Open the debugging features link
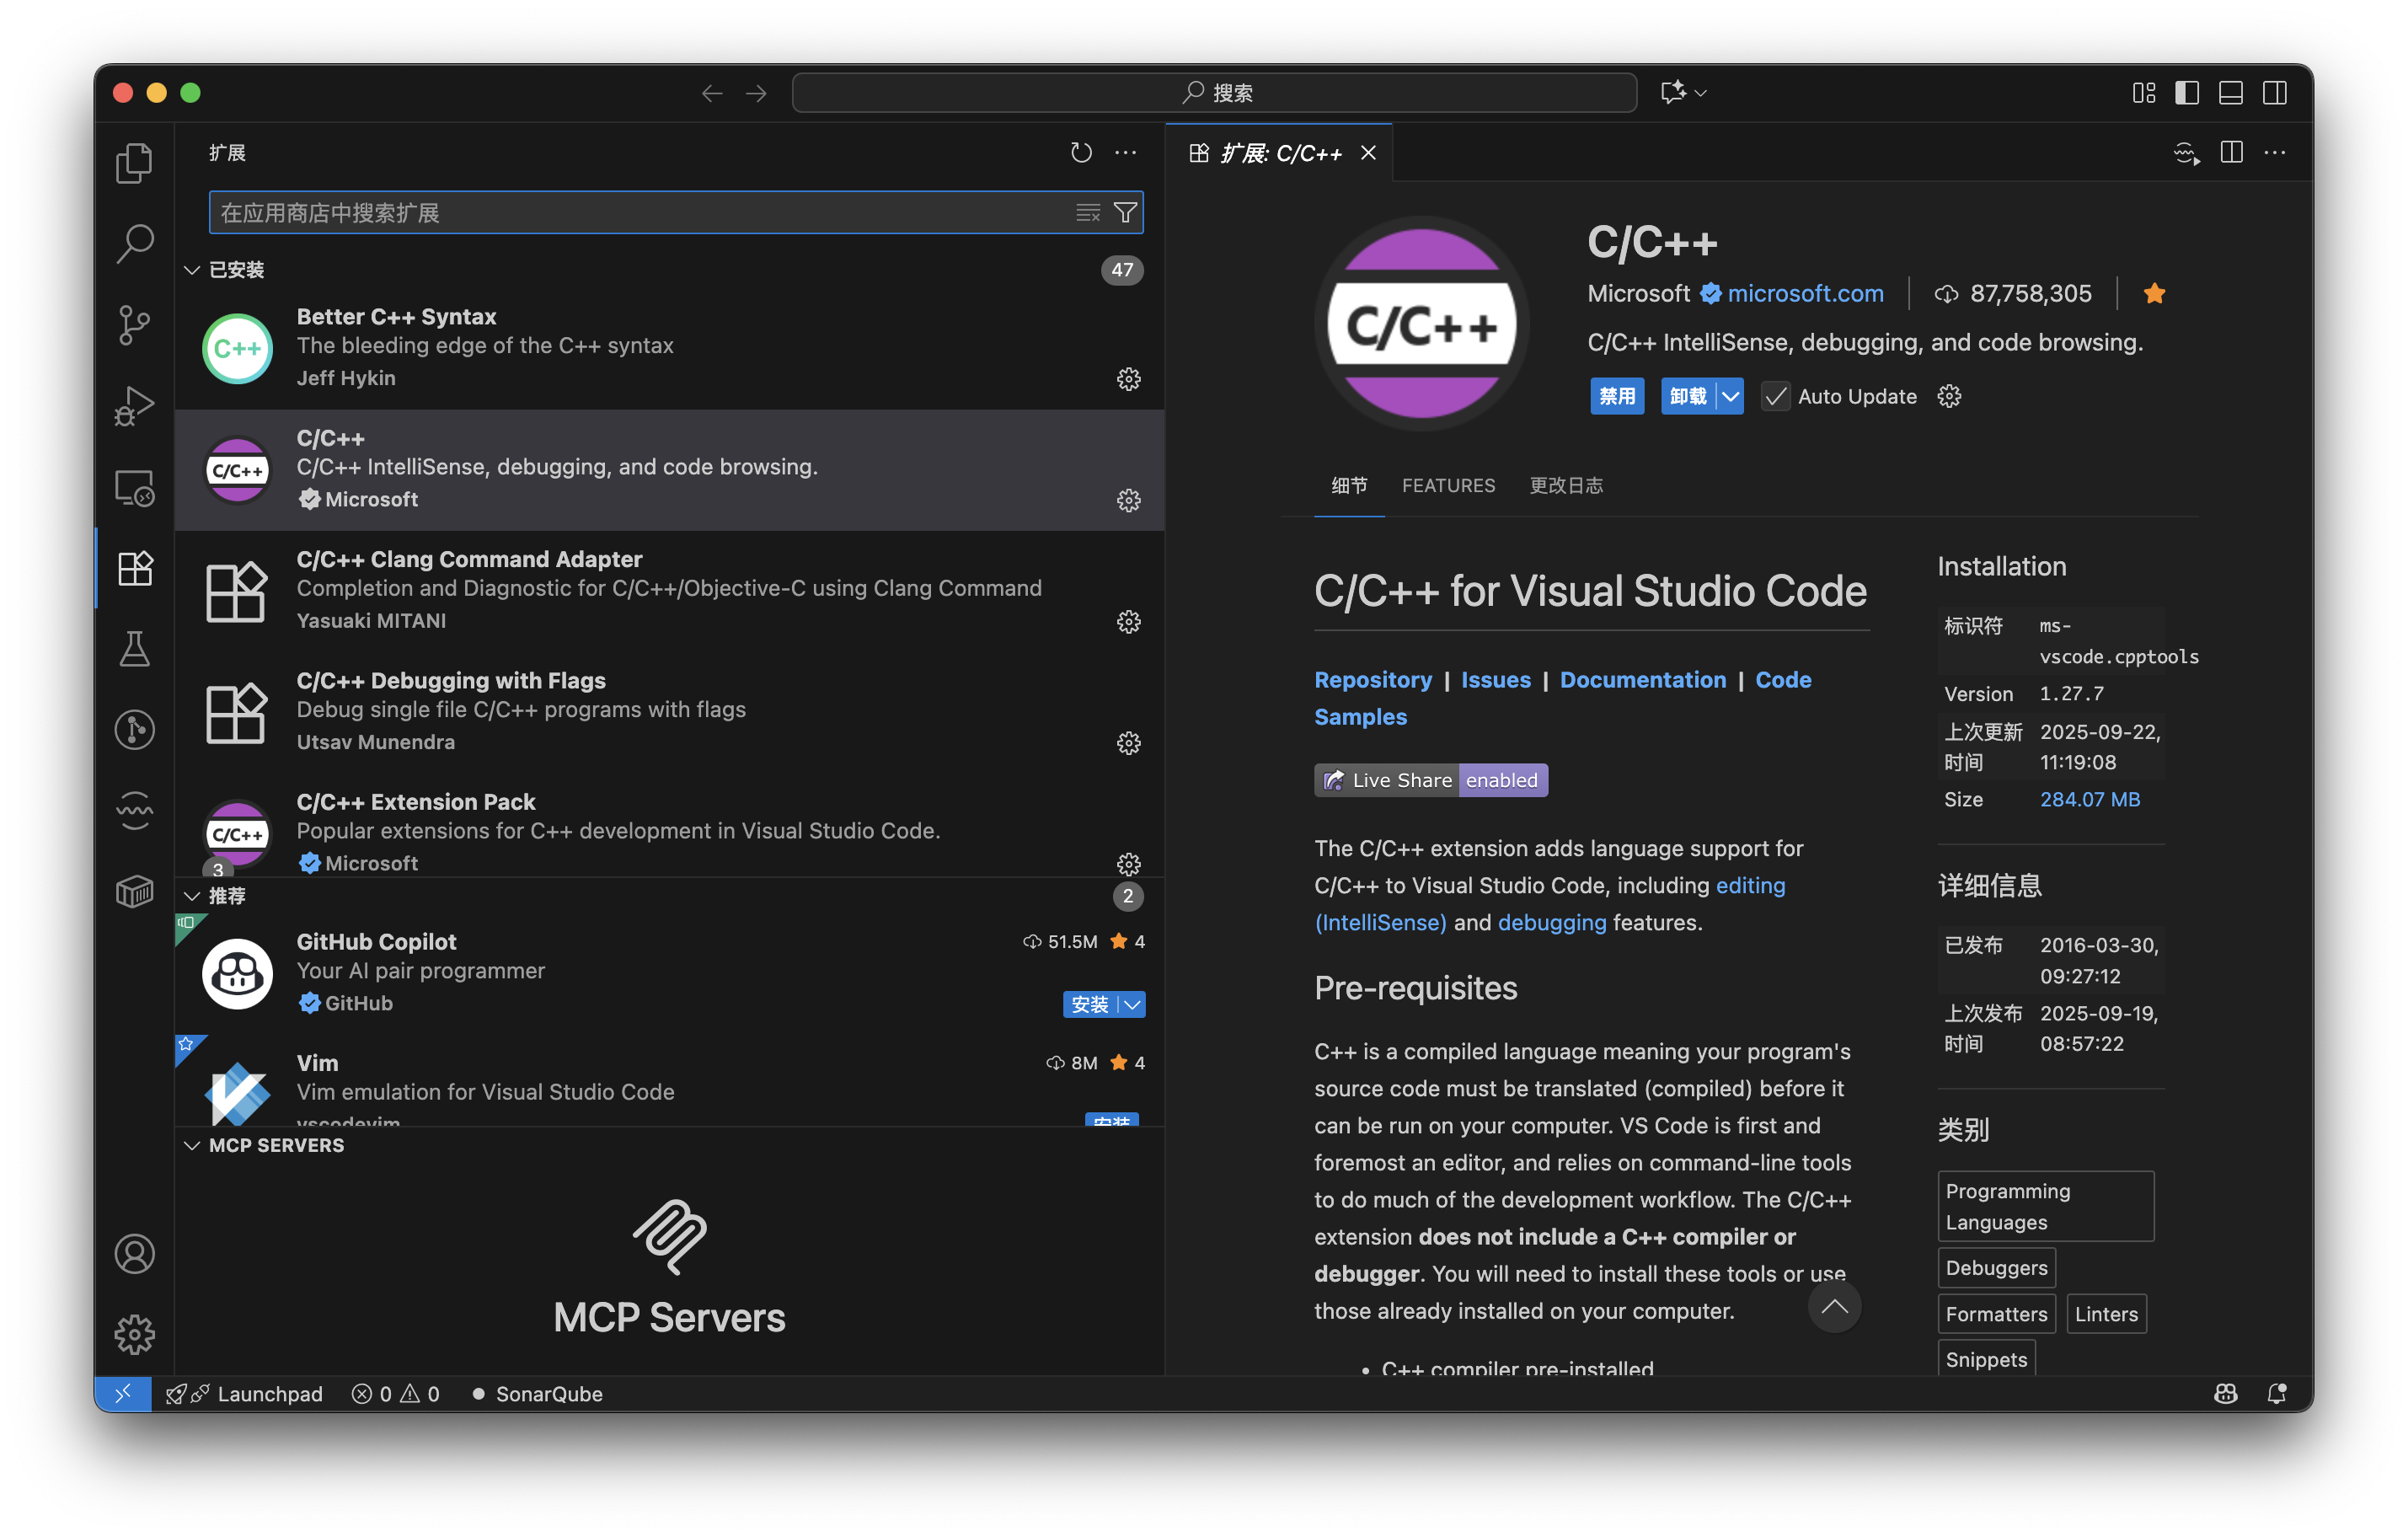The width and height of the screenshot is (2408, 1537). point(1551,922)
